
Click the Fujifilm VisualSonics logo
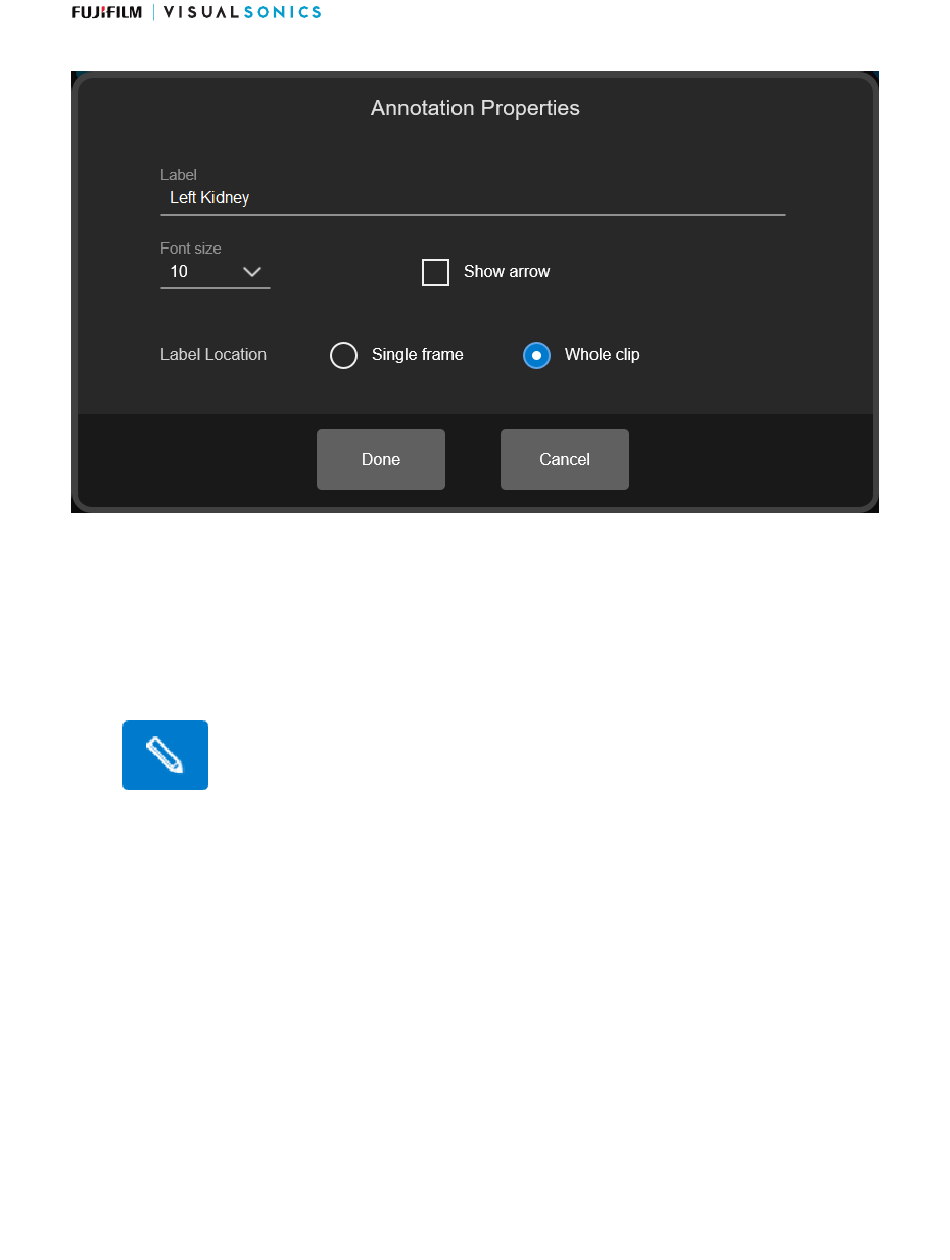point(196,12)
